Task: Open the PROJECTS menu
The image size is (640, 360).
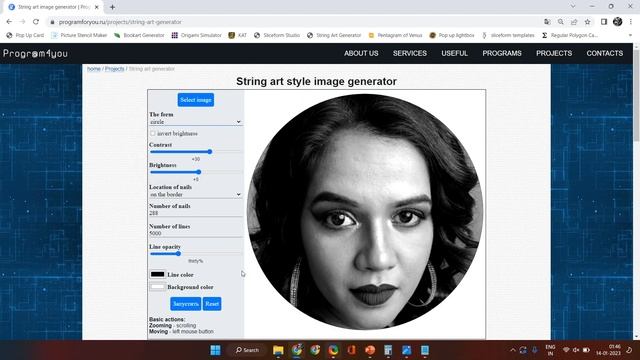Action: coord(554,53)
